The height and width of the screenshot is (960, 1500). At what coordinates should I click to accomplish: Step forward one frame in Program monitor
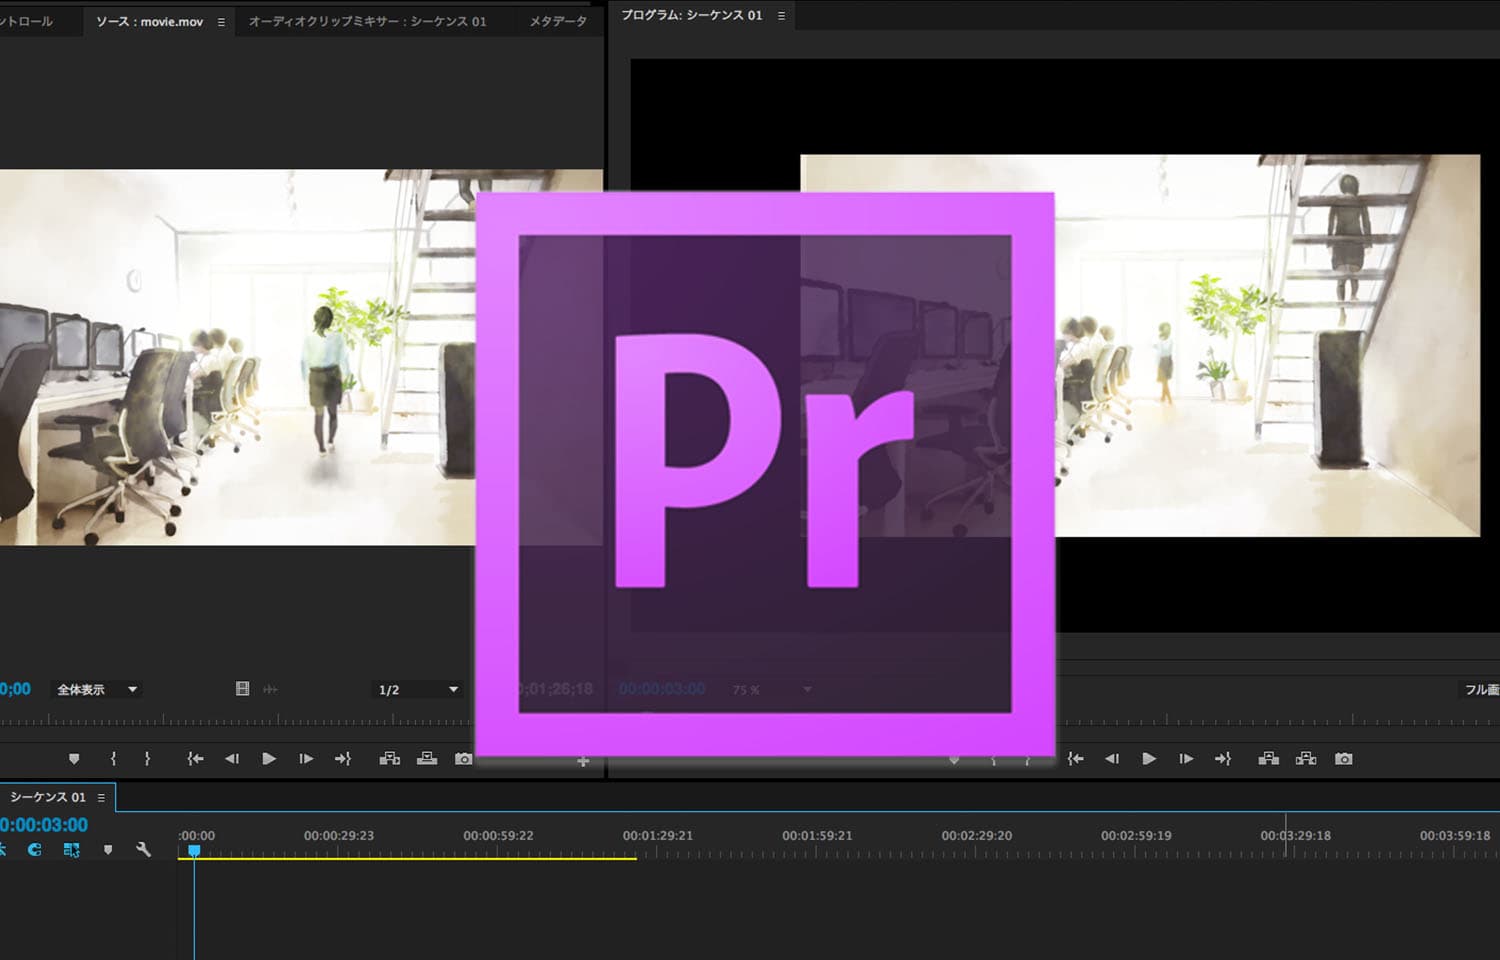coord(1186,759)
